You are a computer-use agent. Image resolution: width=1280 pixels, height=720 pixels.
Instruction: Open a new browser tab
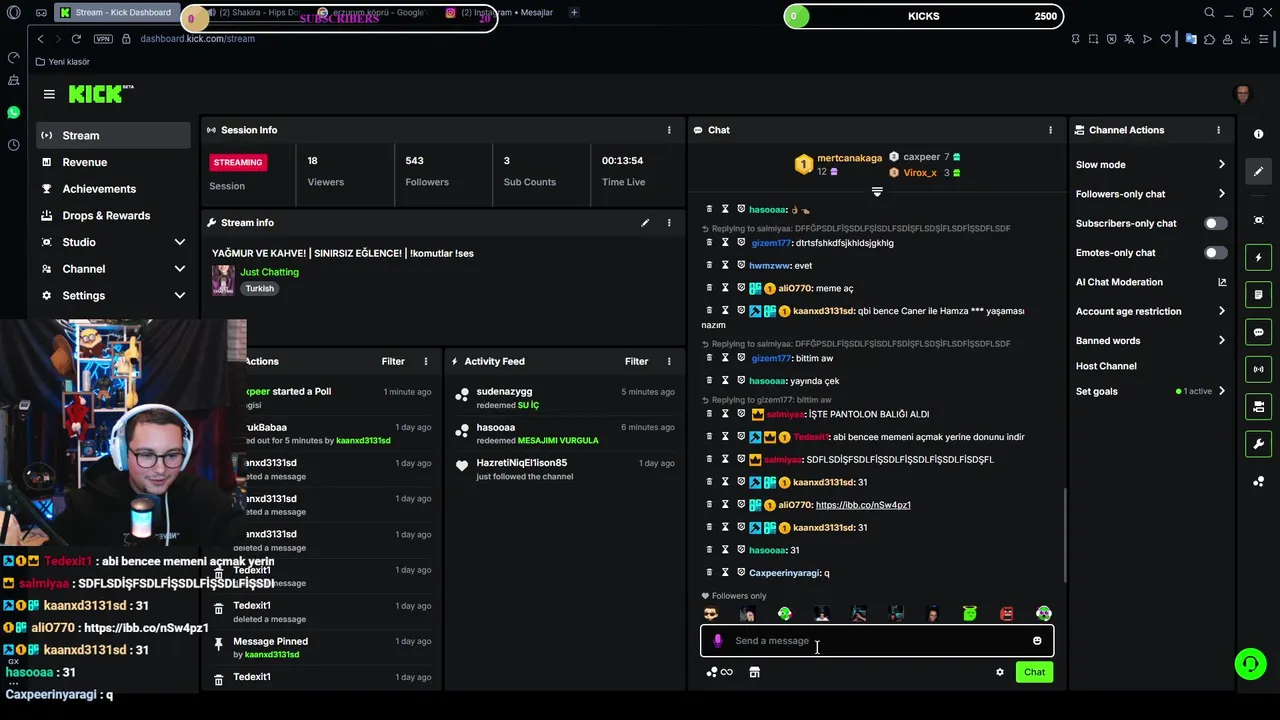[x=574, y=13]
